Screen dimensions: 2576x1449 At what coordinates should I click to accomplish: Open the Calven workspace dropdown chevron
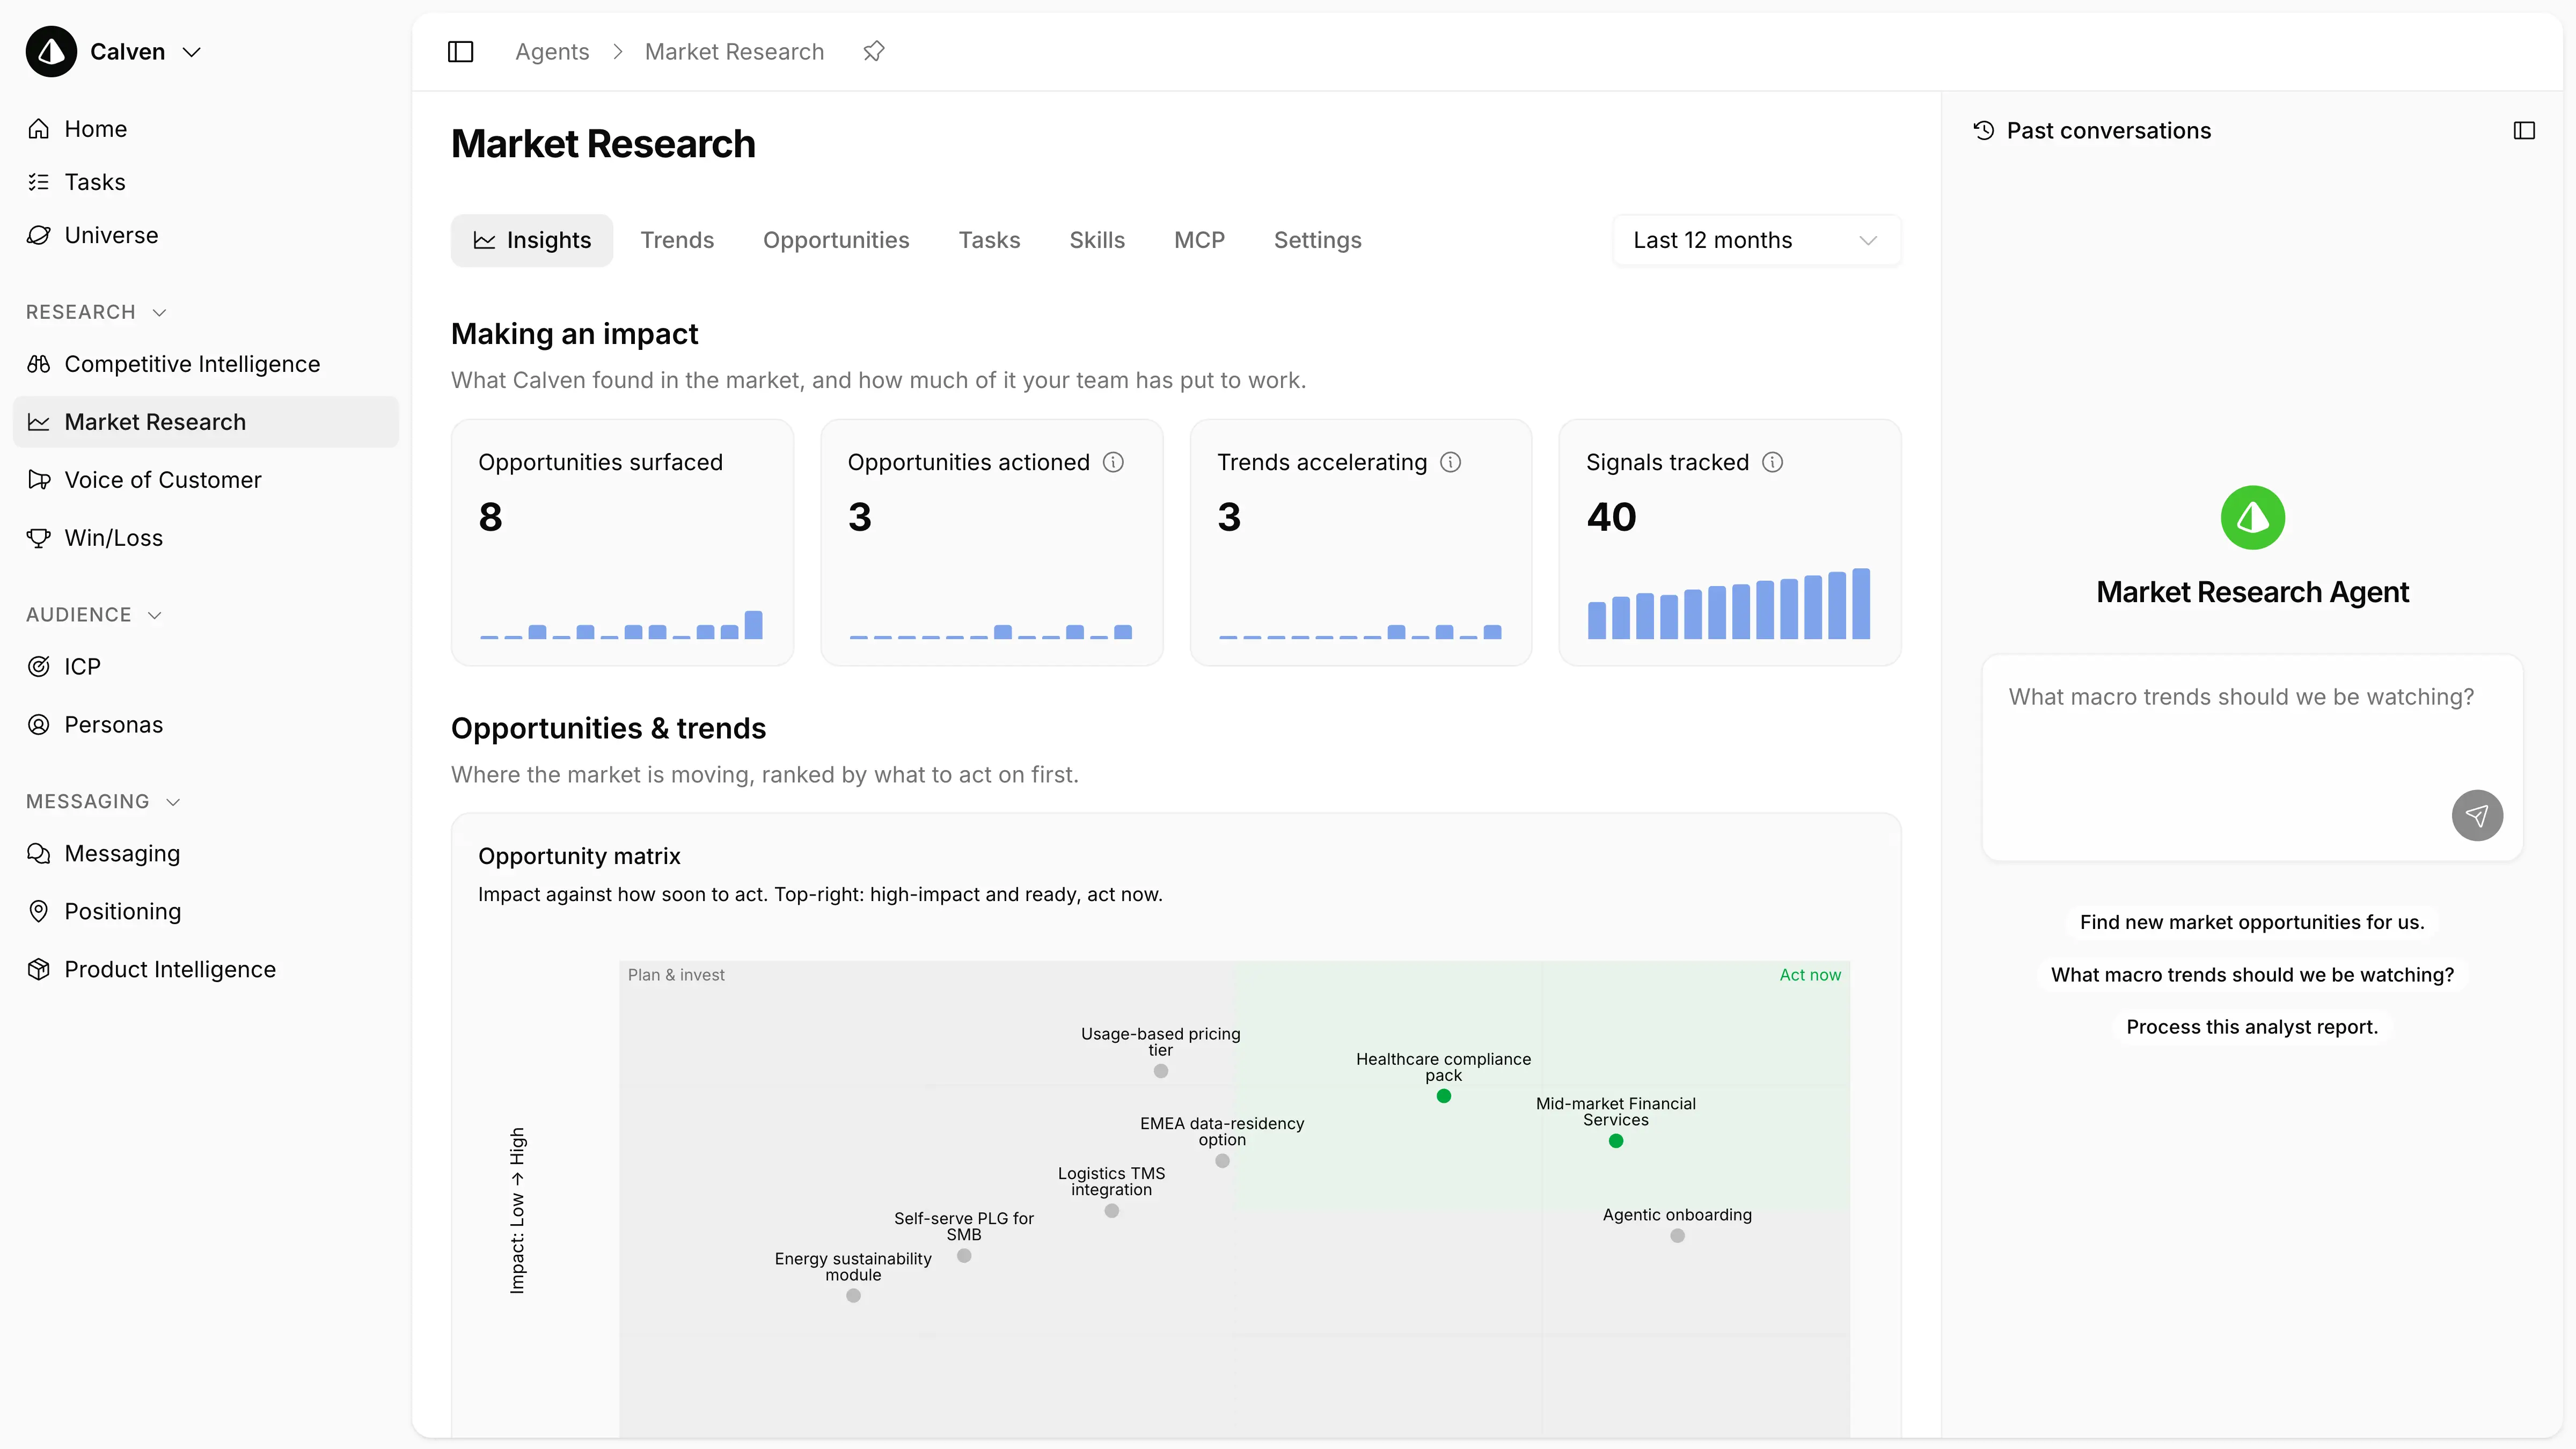(x=192, y=52)
